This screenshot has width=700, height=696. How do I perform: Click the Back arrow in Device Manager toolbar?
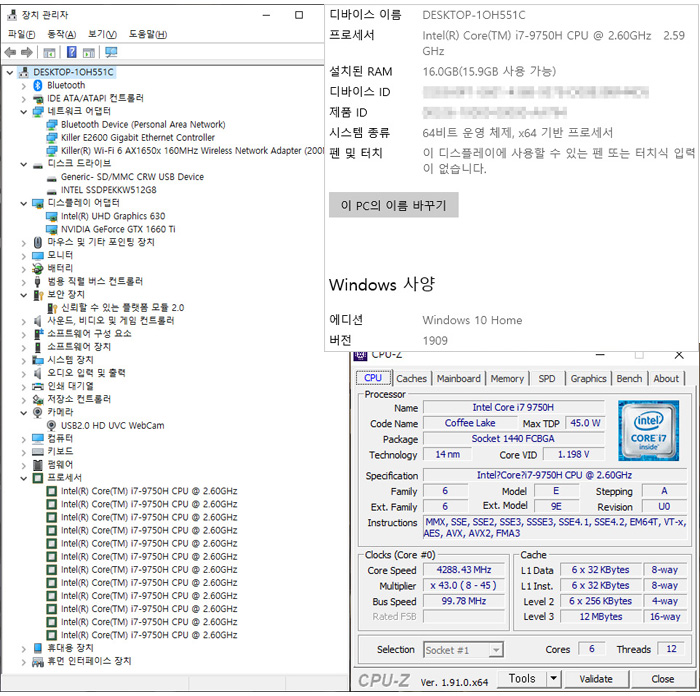point(10,52)
